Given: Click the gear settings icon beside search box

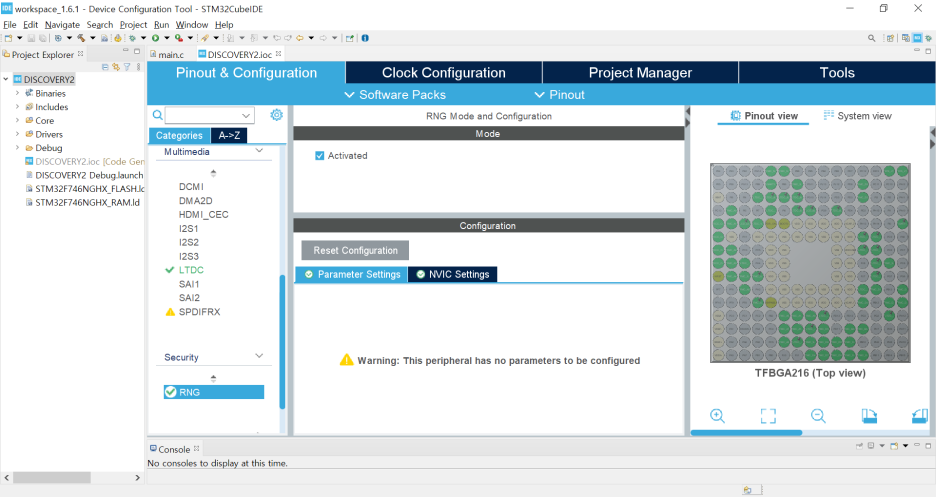Looking at the screenshot, I should click(276, 115).
